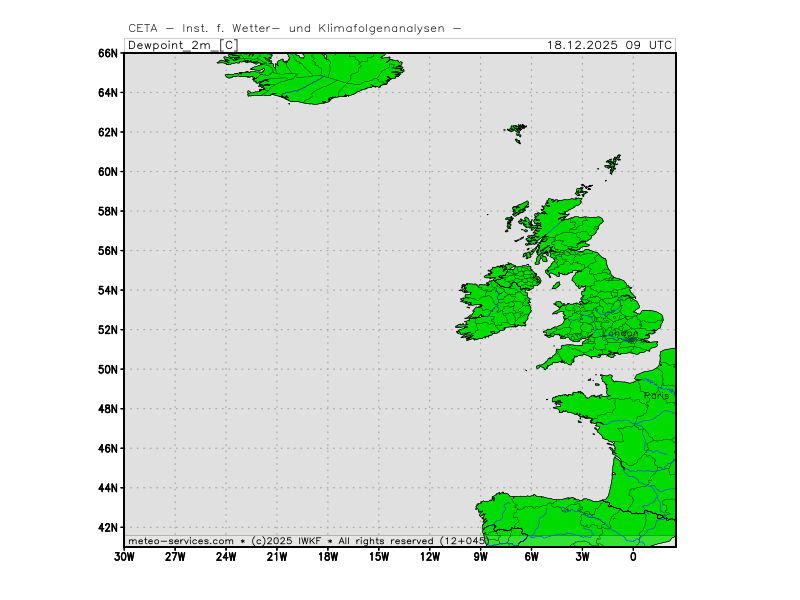Click the 0 longitude axis label

[633, 557]
